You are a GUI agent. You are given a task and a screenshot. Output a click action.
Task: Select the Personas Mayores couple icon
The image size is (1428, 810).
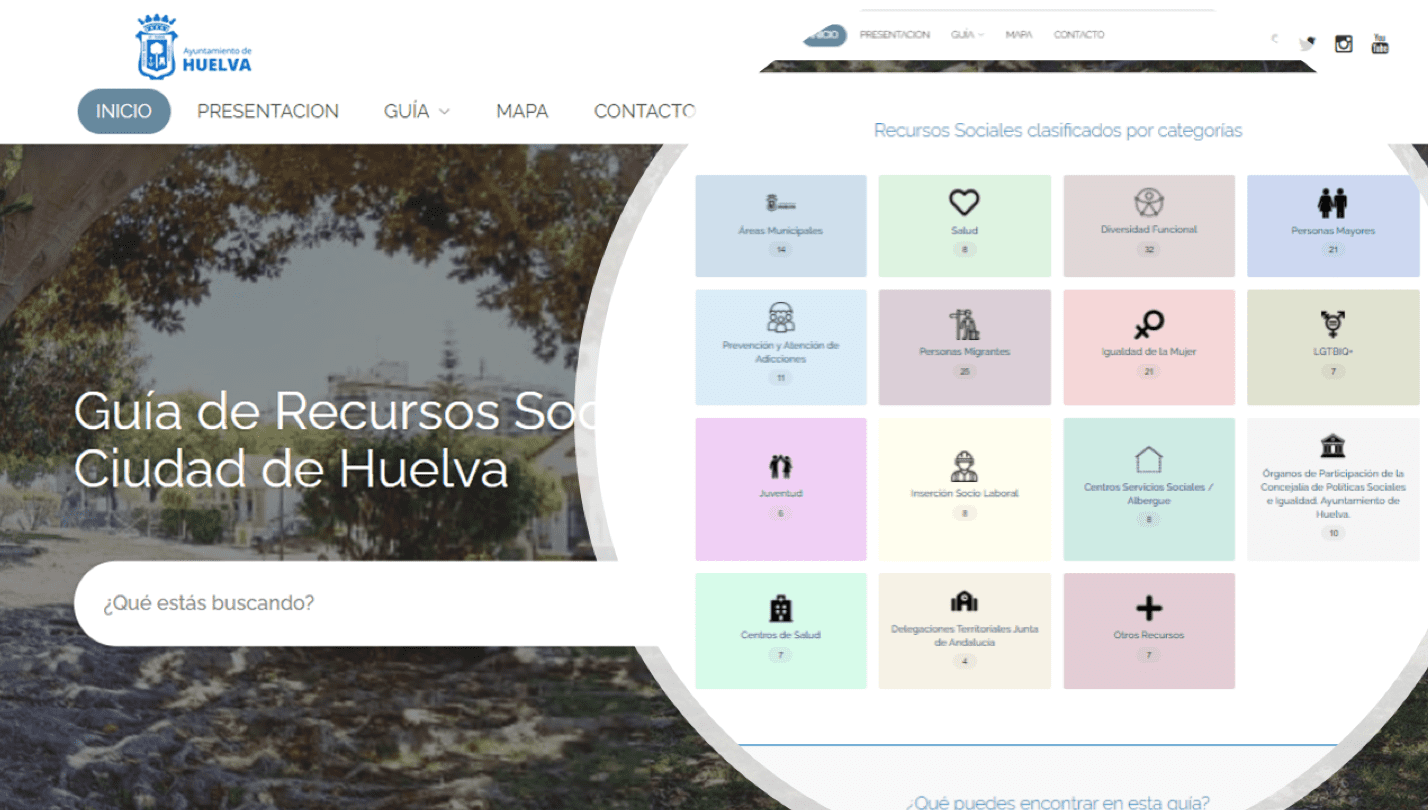tap(1333, 203)
